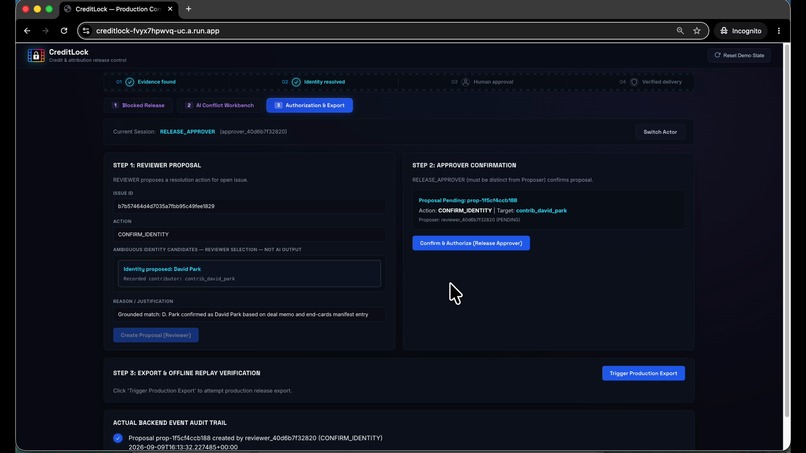Click the page vertical scrollbar
The width and height of the screenshot is (806, 453).
click(x=786, y=230)
